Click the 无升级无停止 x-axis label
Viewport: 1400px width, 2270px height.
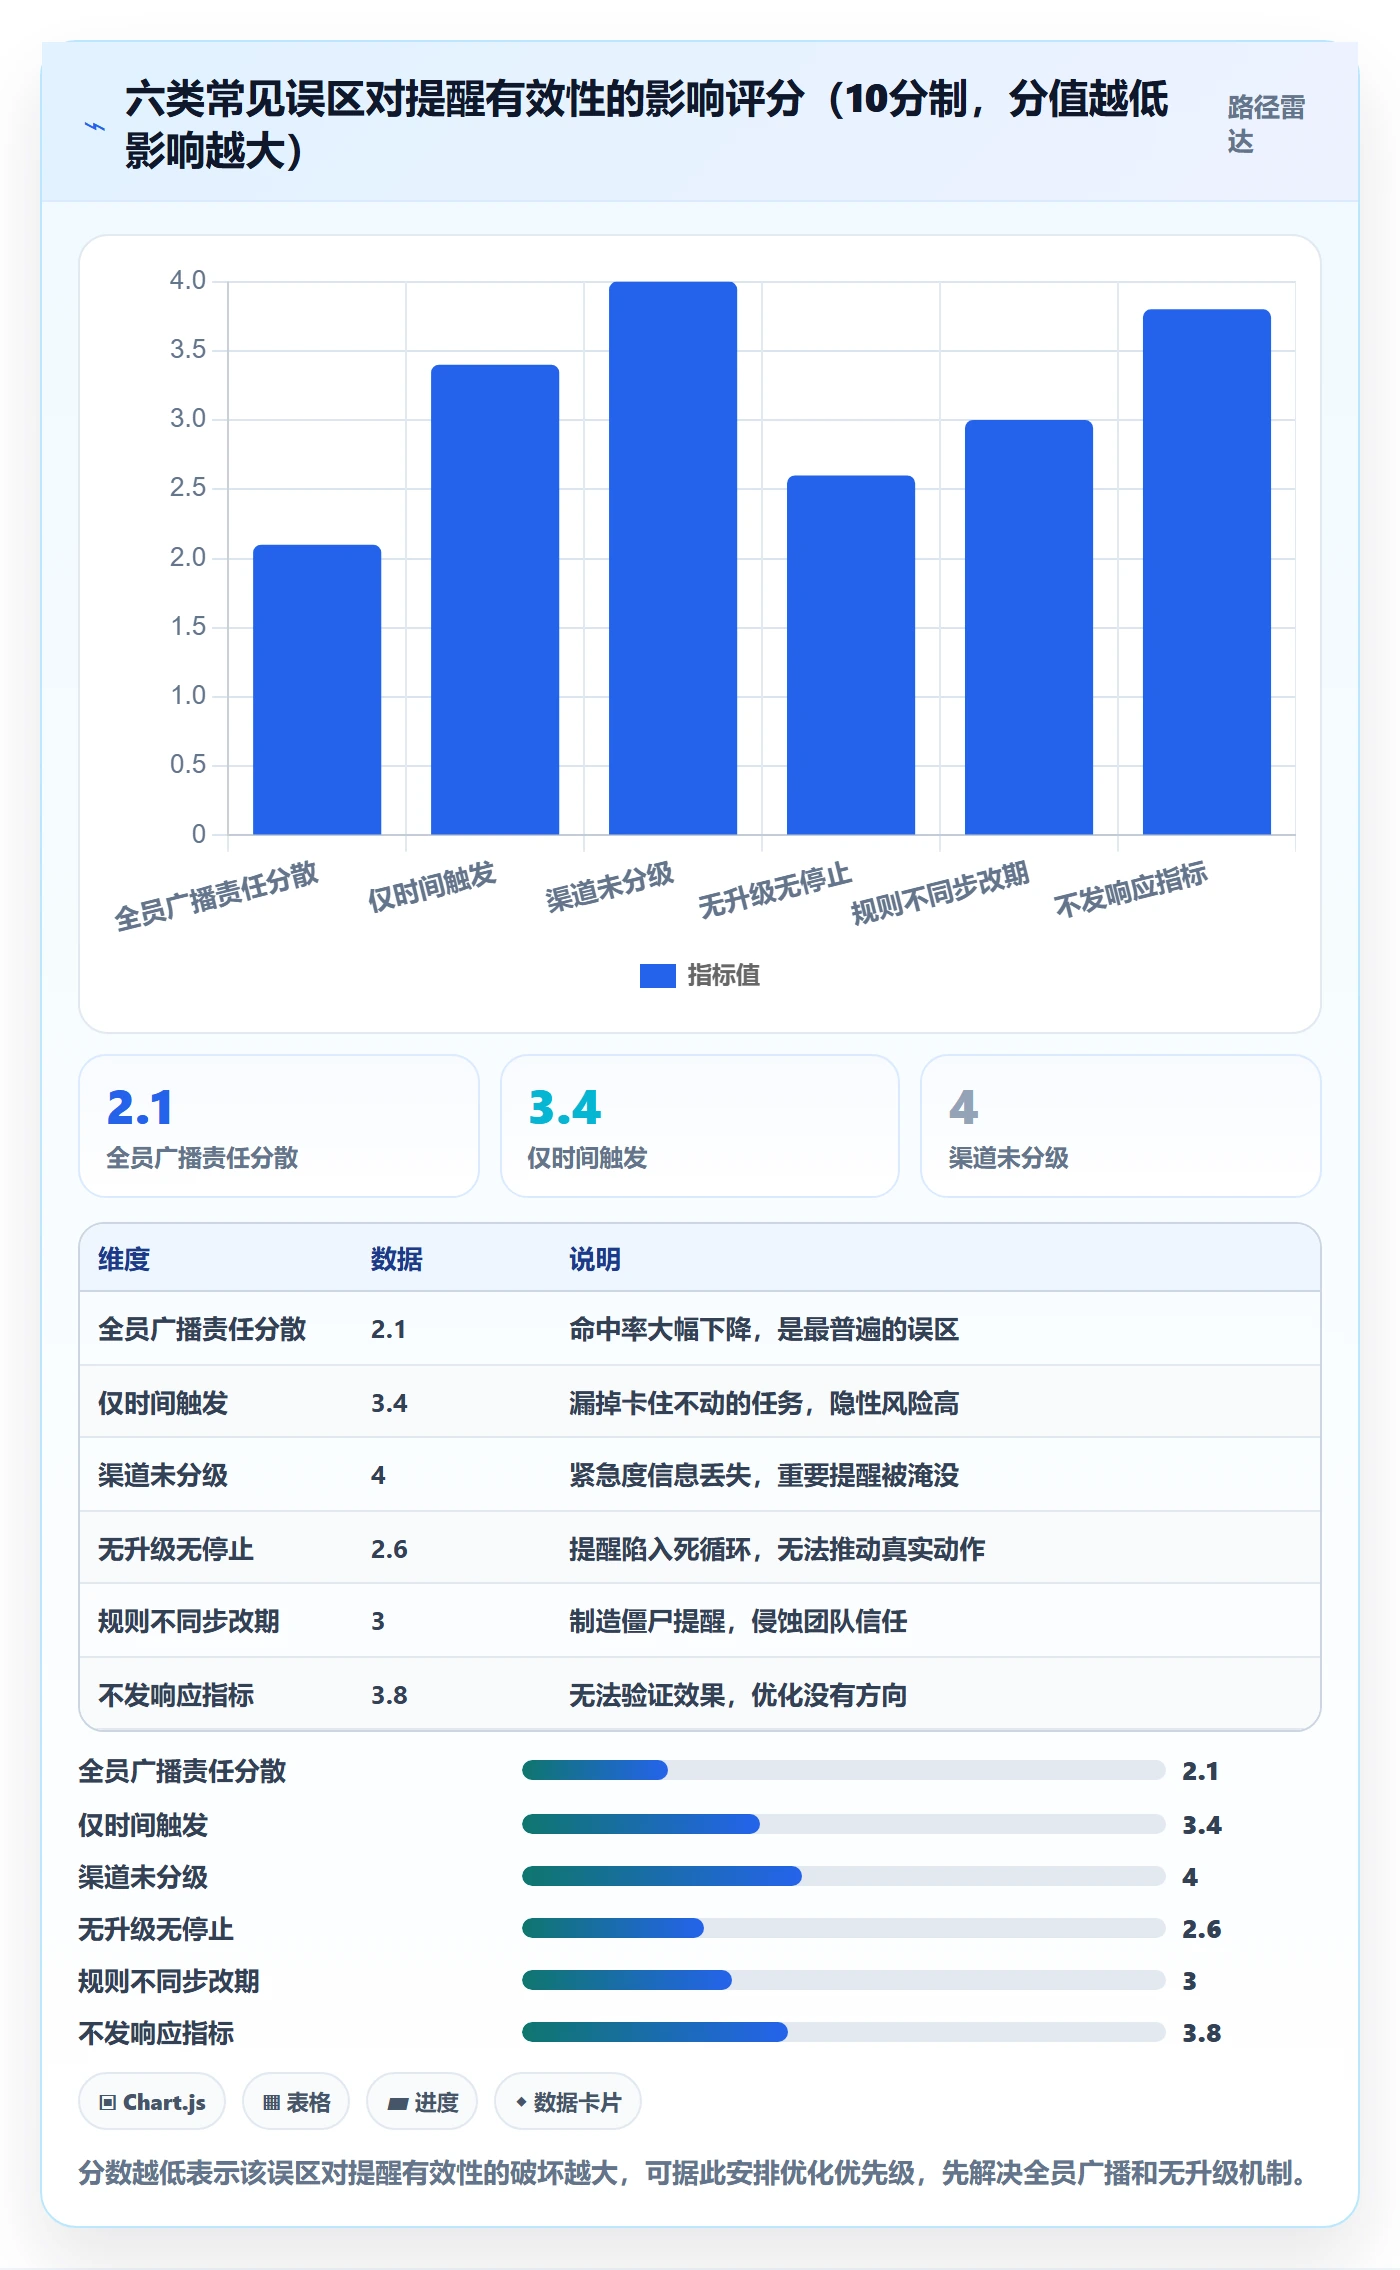(774, 890)
